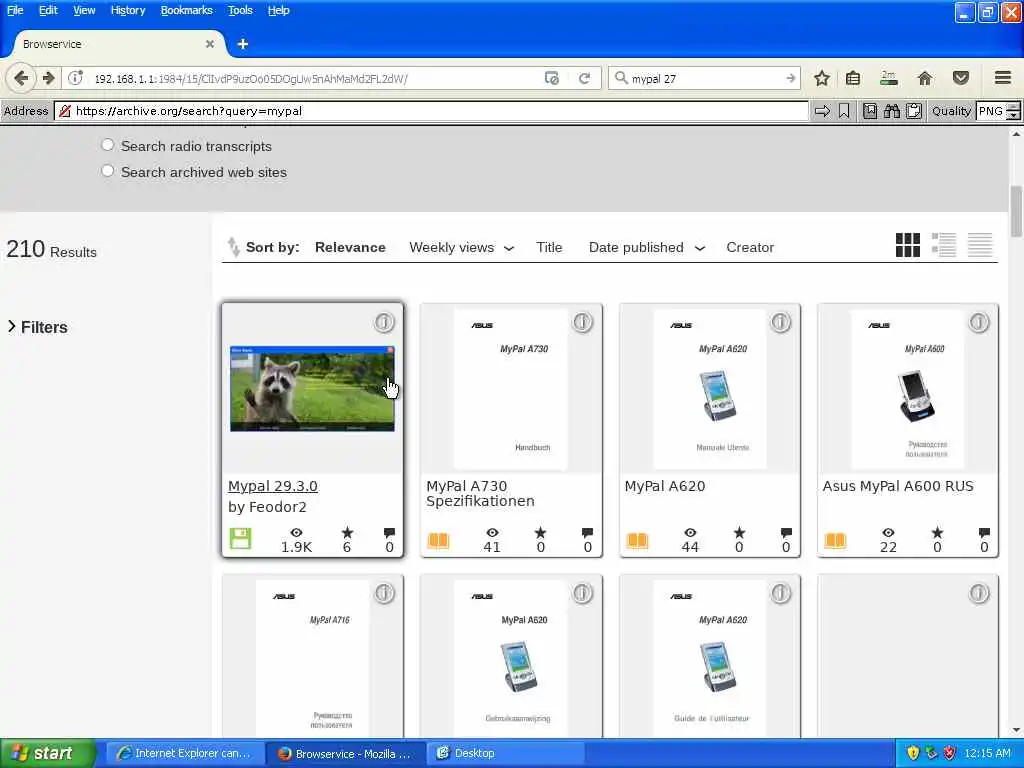The height and width of the screenshot is (768, 1024).
Task: Close the Browservice tab
Action: click(x=210, y=44)
